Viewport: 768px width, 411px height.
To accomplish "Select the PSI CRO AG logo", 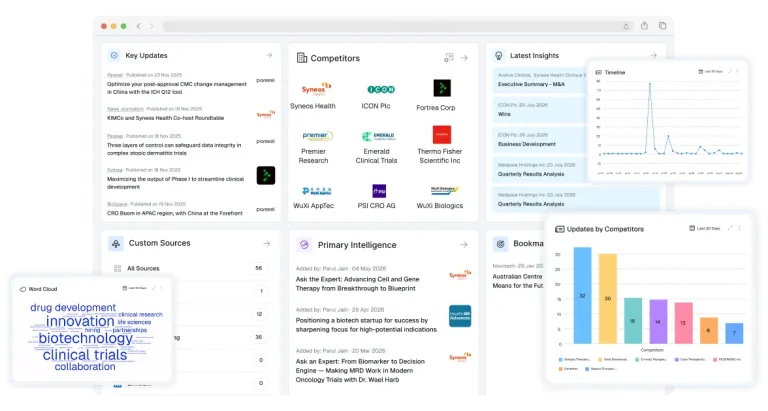I will coord(379,191).
